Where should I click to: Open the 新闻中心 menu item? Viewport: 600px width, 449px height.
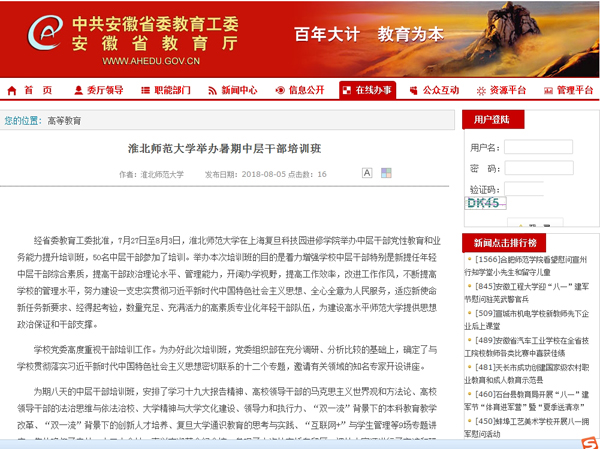point(239,90)
